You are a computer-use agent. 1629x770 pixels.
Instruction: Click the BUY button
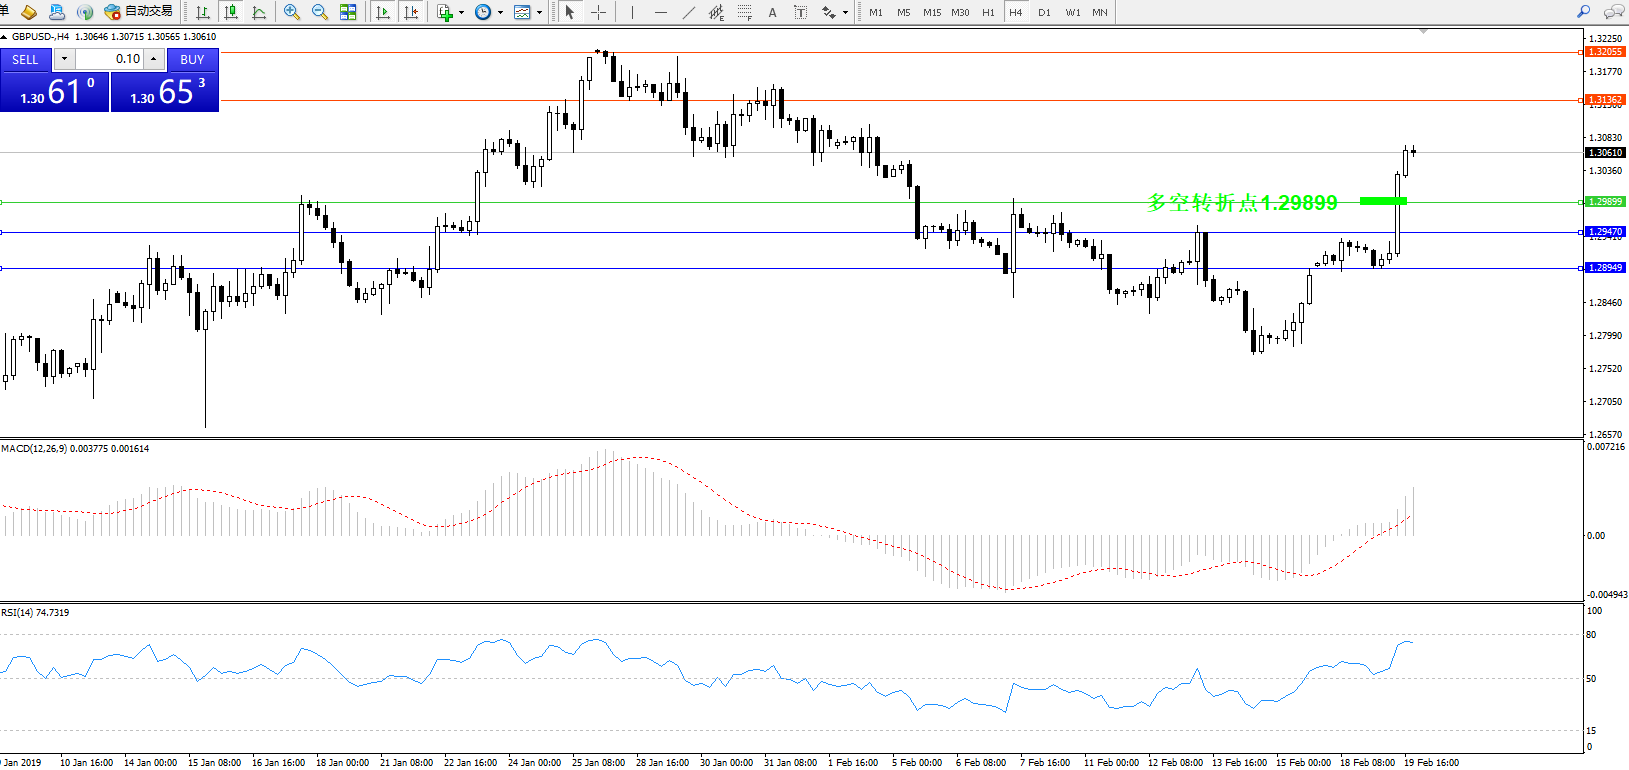pos(192,59)
